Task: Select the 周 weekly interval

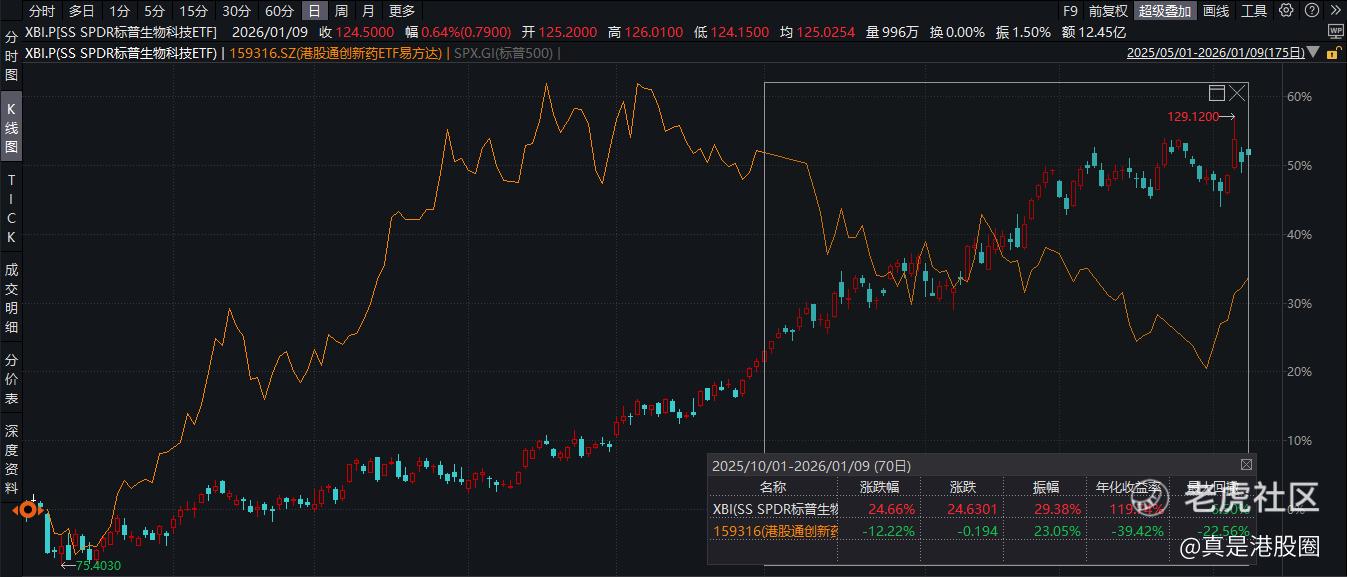Action: click(341, 11)
